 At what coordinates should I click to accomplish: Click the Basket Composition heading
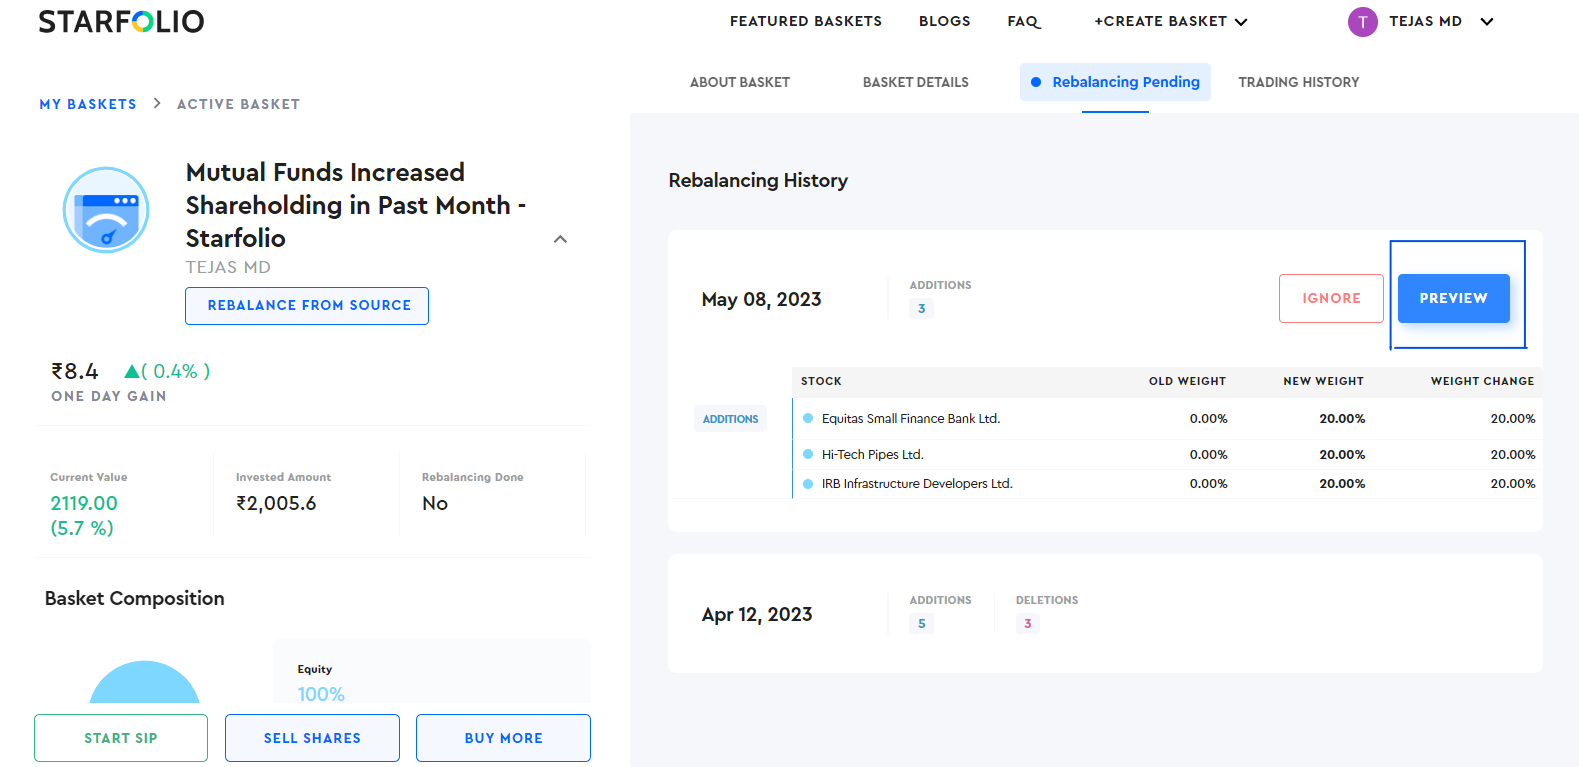click(x=134, y=598)
